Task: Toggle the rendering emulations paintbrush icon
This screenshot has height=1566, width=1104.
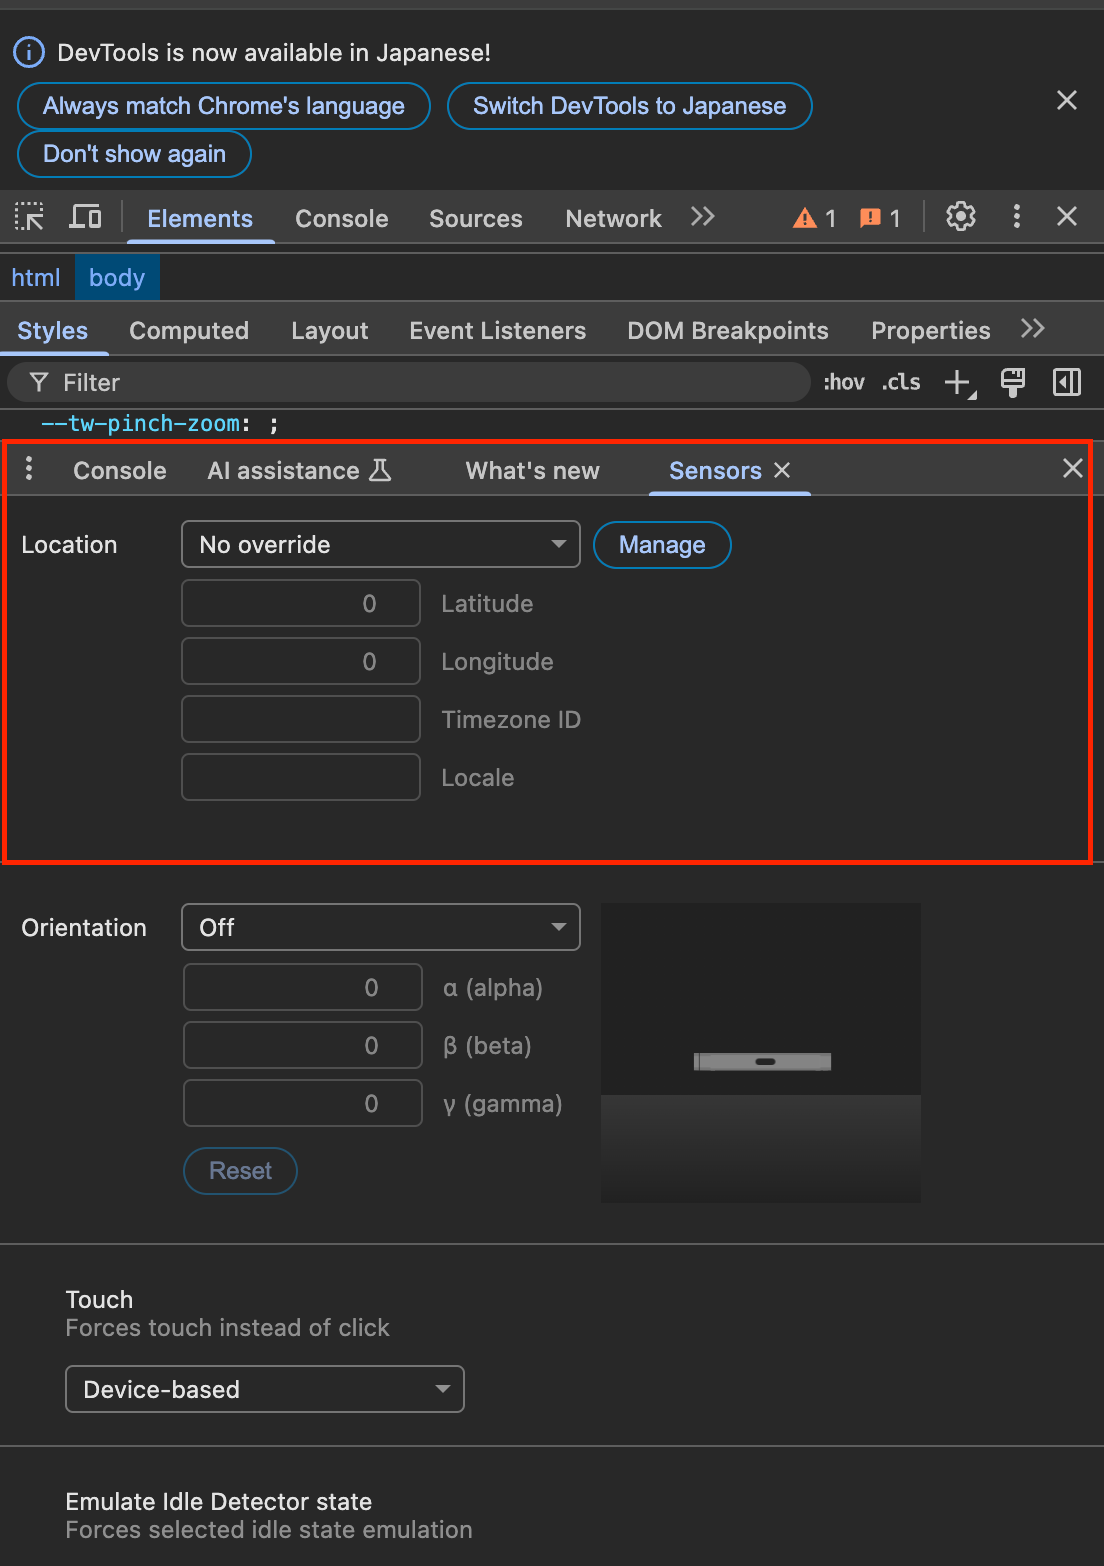Action: (x=1012, y=382)
